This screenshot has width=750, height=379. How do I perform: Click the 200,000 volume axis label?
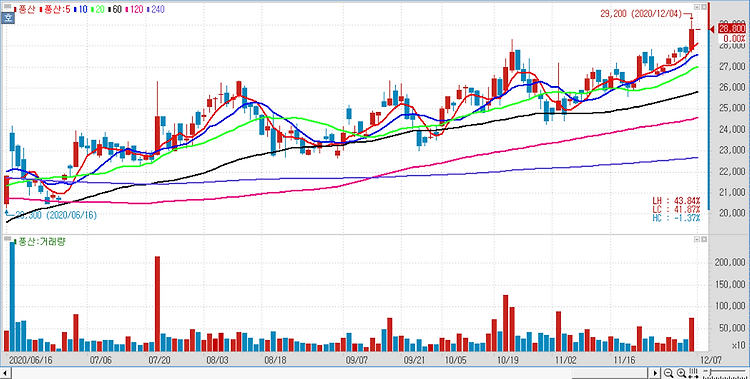tap(730, 263)
